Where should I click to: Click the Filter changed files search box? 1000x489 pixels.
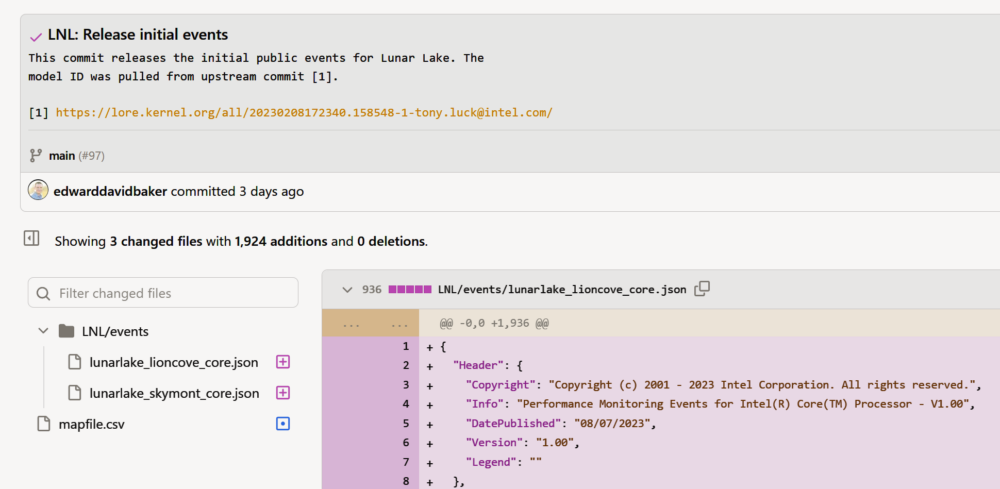163,293
